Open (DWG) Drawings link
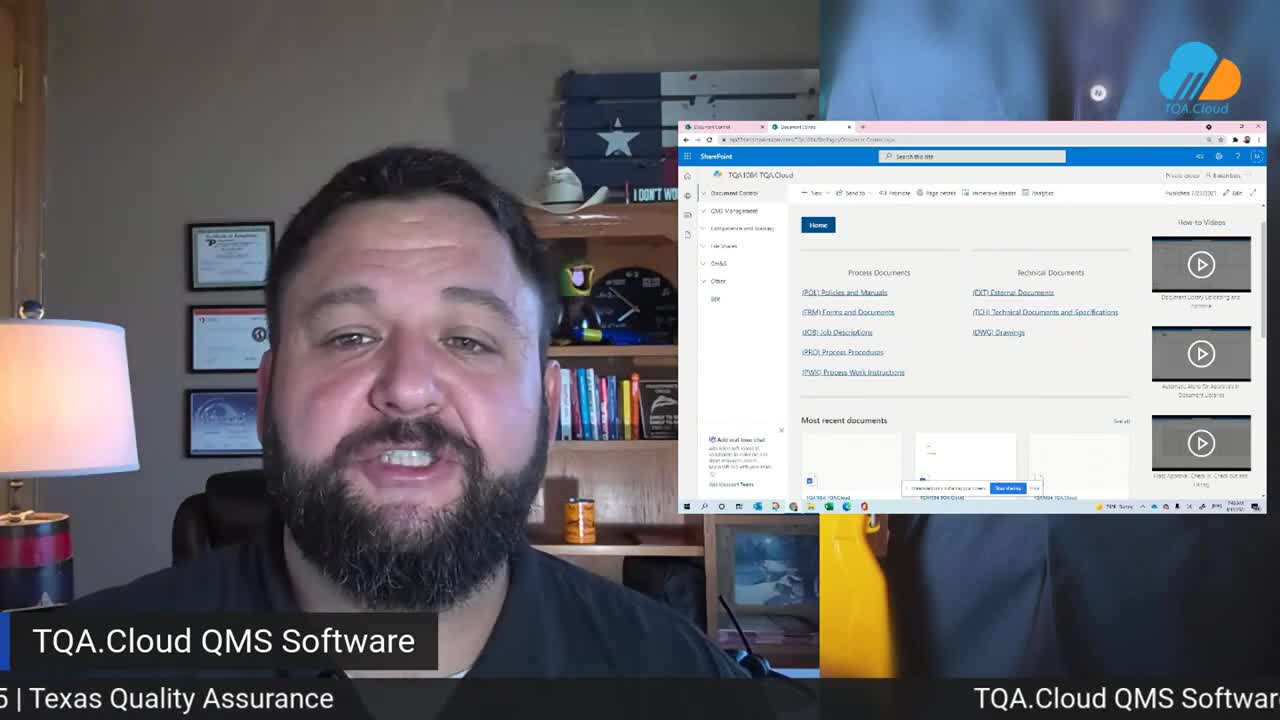The image size is (1280, 720). (x=998, y=332)
